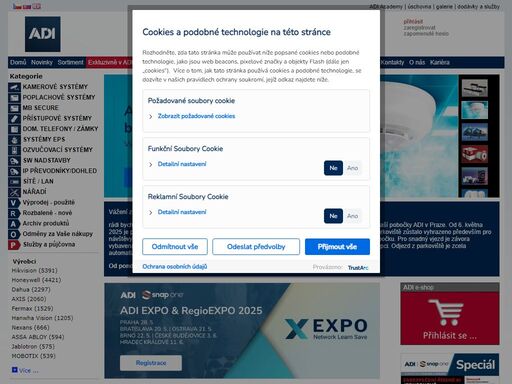Image resolution: width=512 pixels, height=384 pixels.
Task: Expand Zobrazit požadované cookies
Action: click(x=196, y=116)
